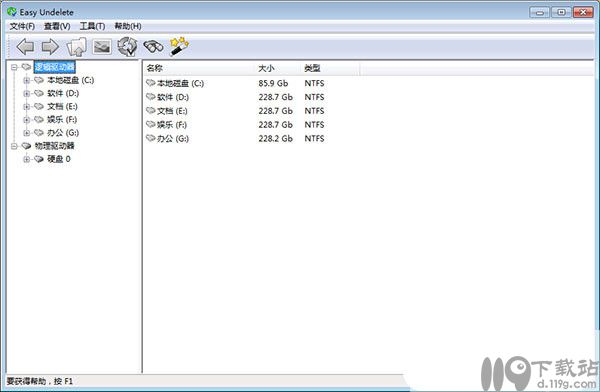Select 办公 (G:) tree label

(x=63, y=133)
